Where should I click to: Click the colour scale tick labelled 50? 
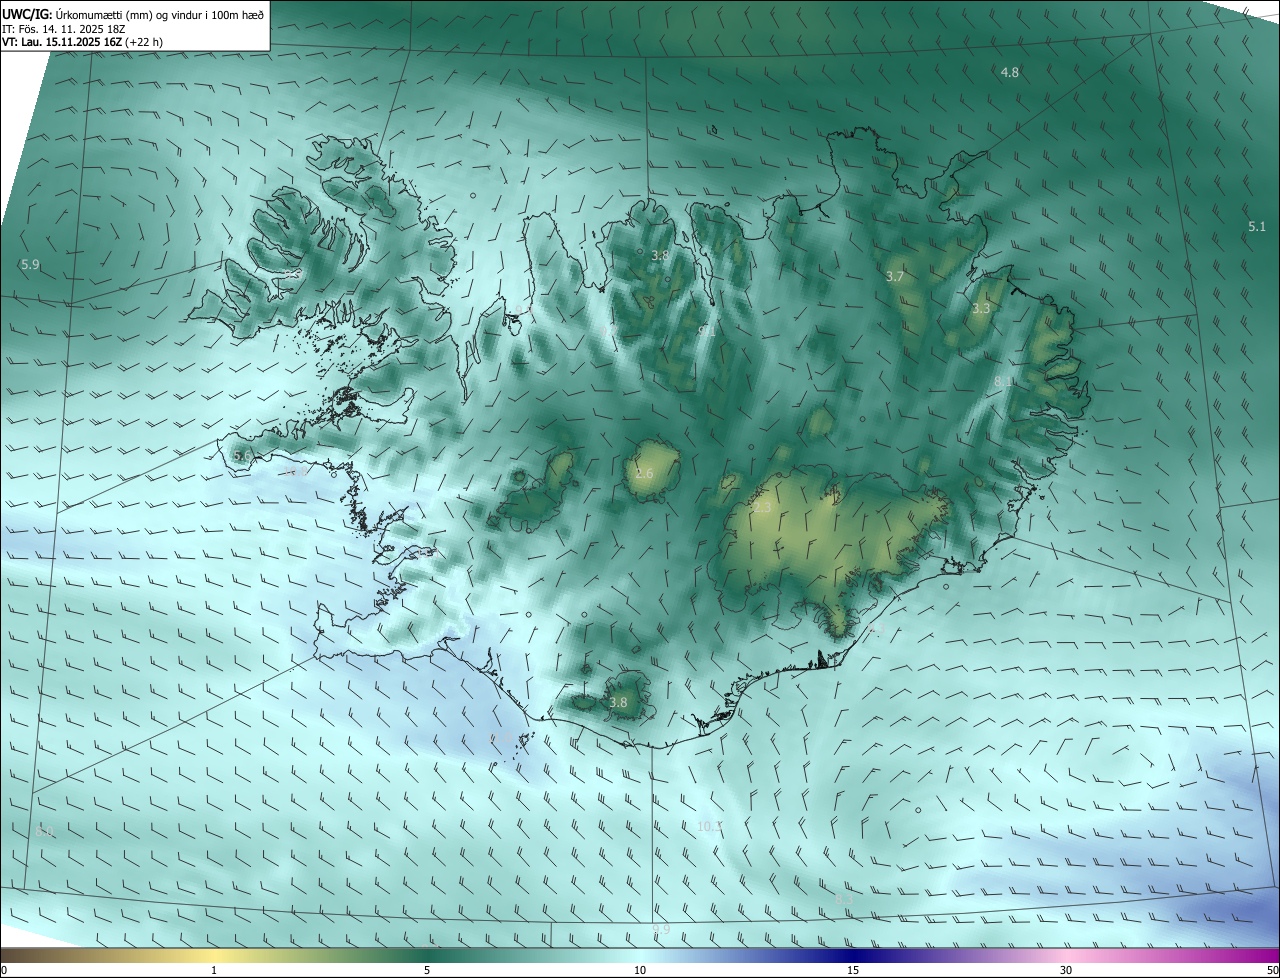tap(1272, 971)
